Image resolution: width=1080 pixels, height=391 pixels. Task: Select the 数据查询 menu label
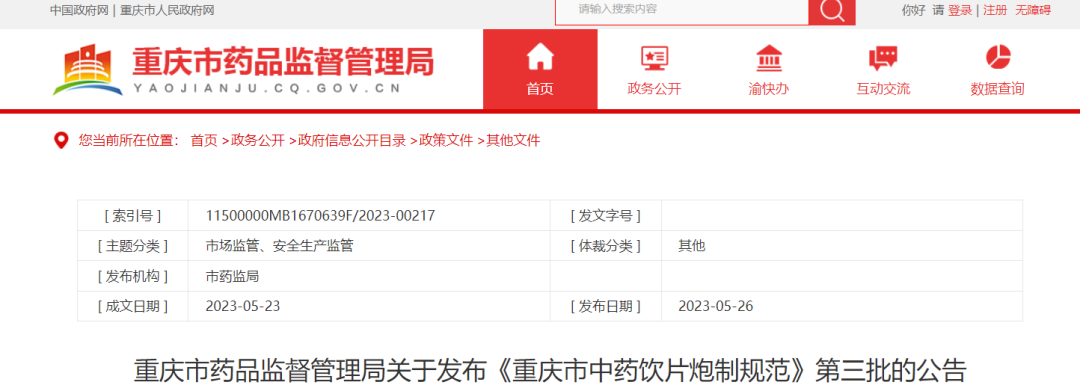tap(997, 89)
